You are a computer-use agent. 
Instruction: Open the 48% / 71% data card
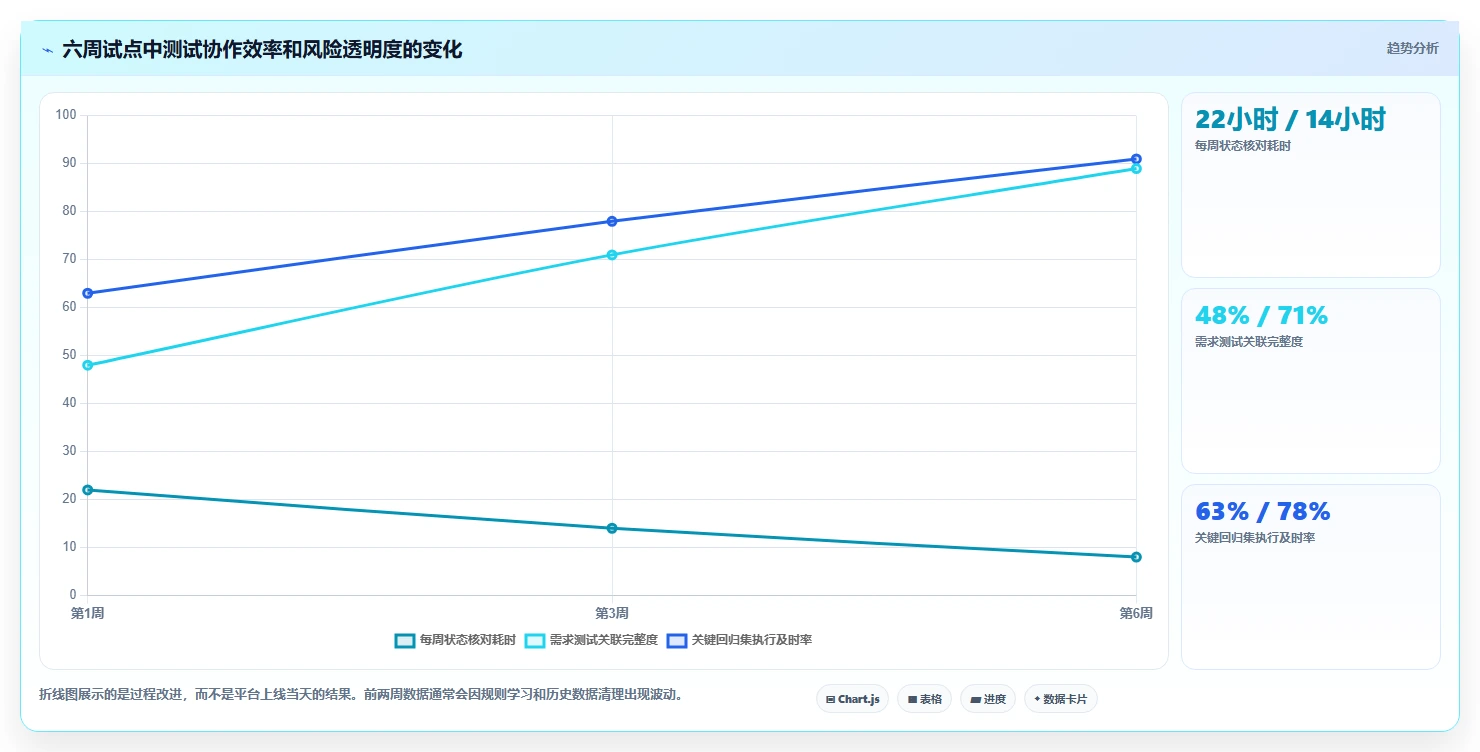1310,381
